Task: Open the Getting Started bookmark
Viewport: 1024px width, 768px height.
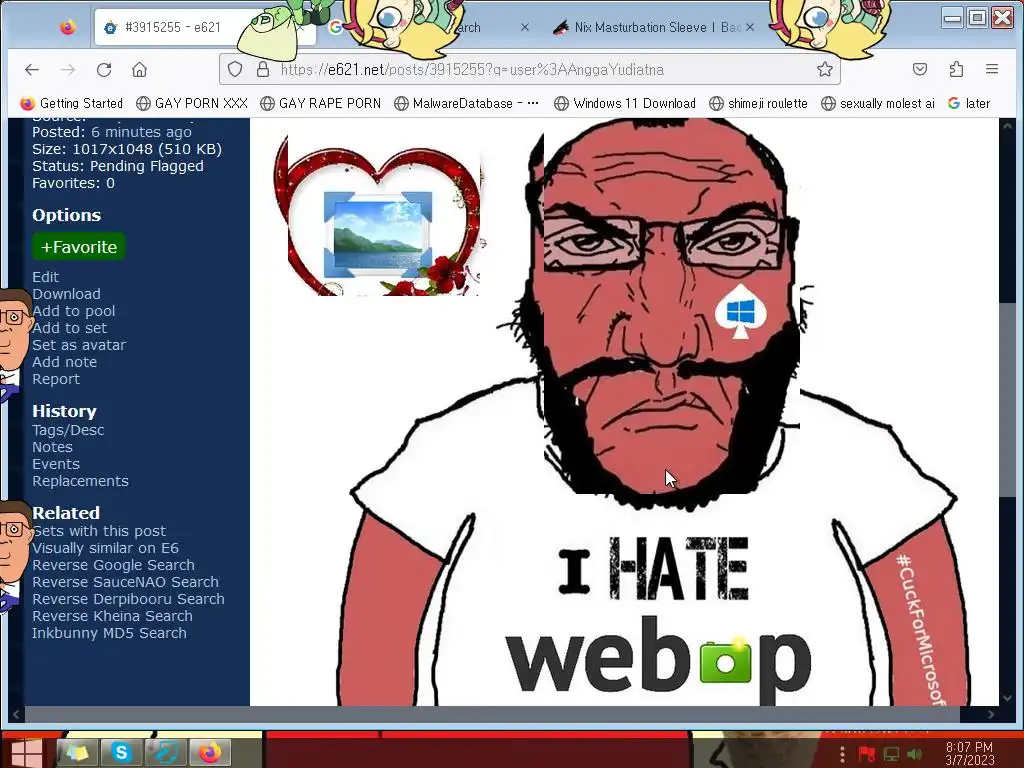Action: [x=71, y=103]
